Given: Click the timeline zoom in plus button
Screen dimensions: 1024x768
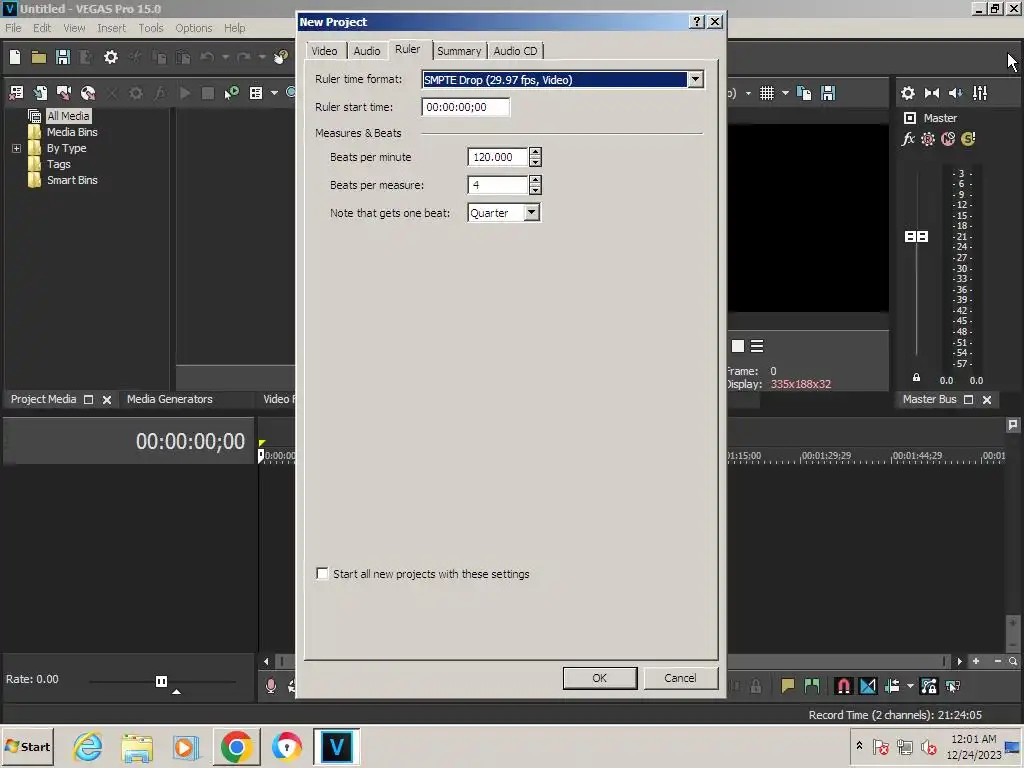Looking at the screenshot, I should (x=976, y=661).
